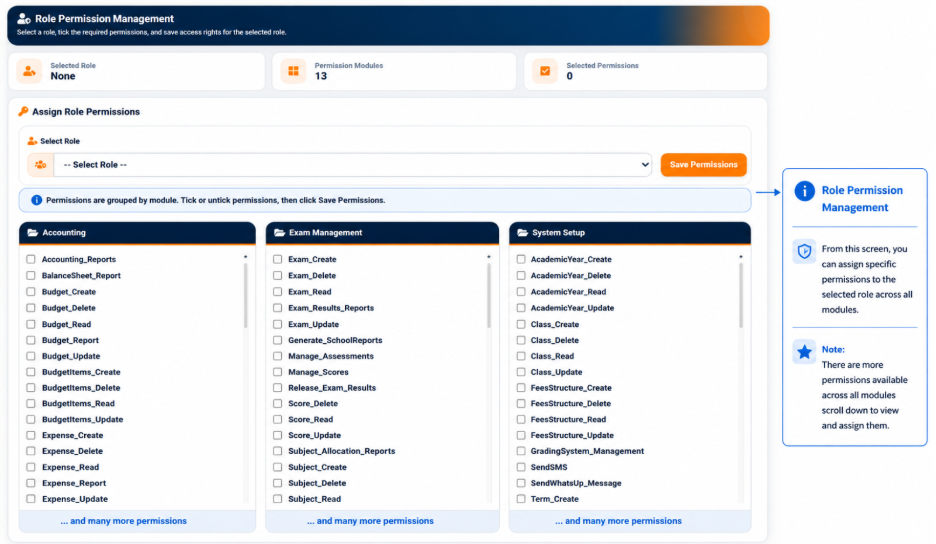This screenshot has height=544, width=936.
Task: Click the Selected Role user icon
Action: point(29,71)
